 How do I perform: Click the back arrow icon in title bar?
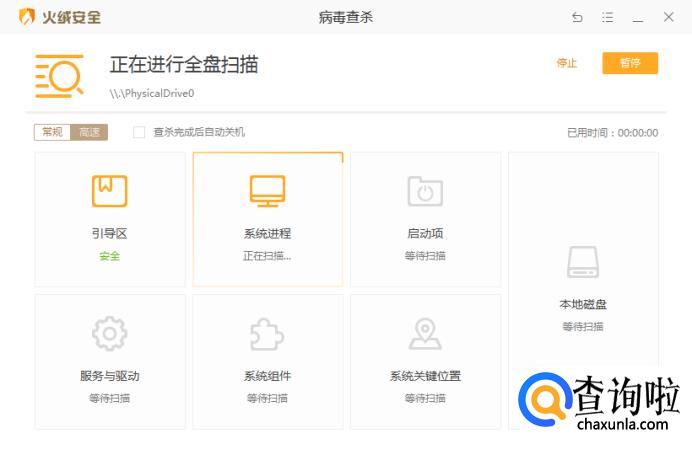click(x=577, y=17)
